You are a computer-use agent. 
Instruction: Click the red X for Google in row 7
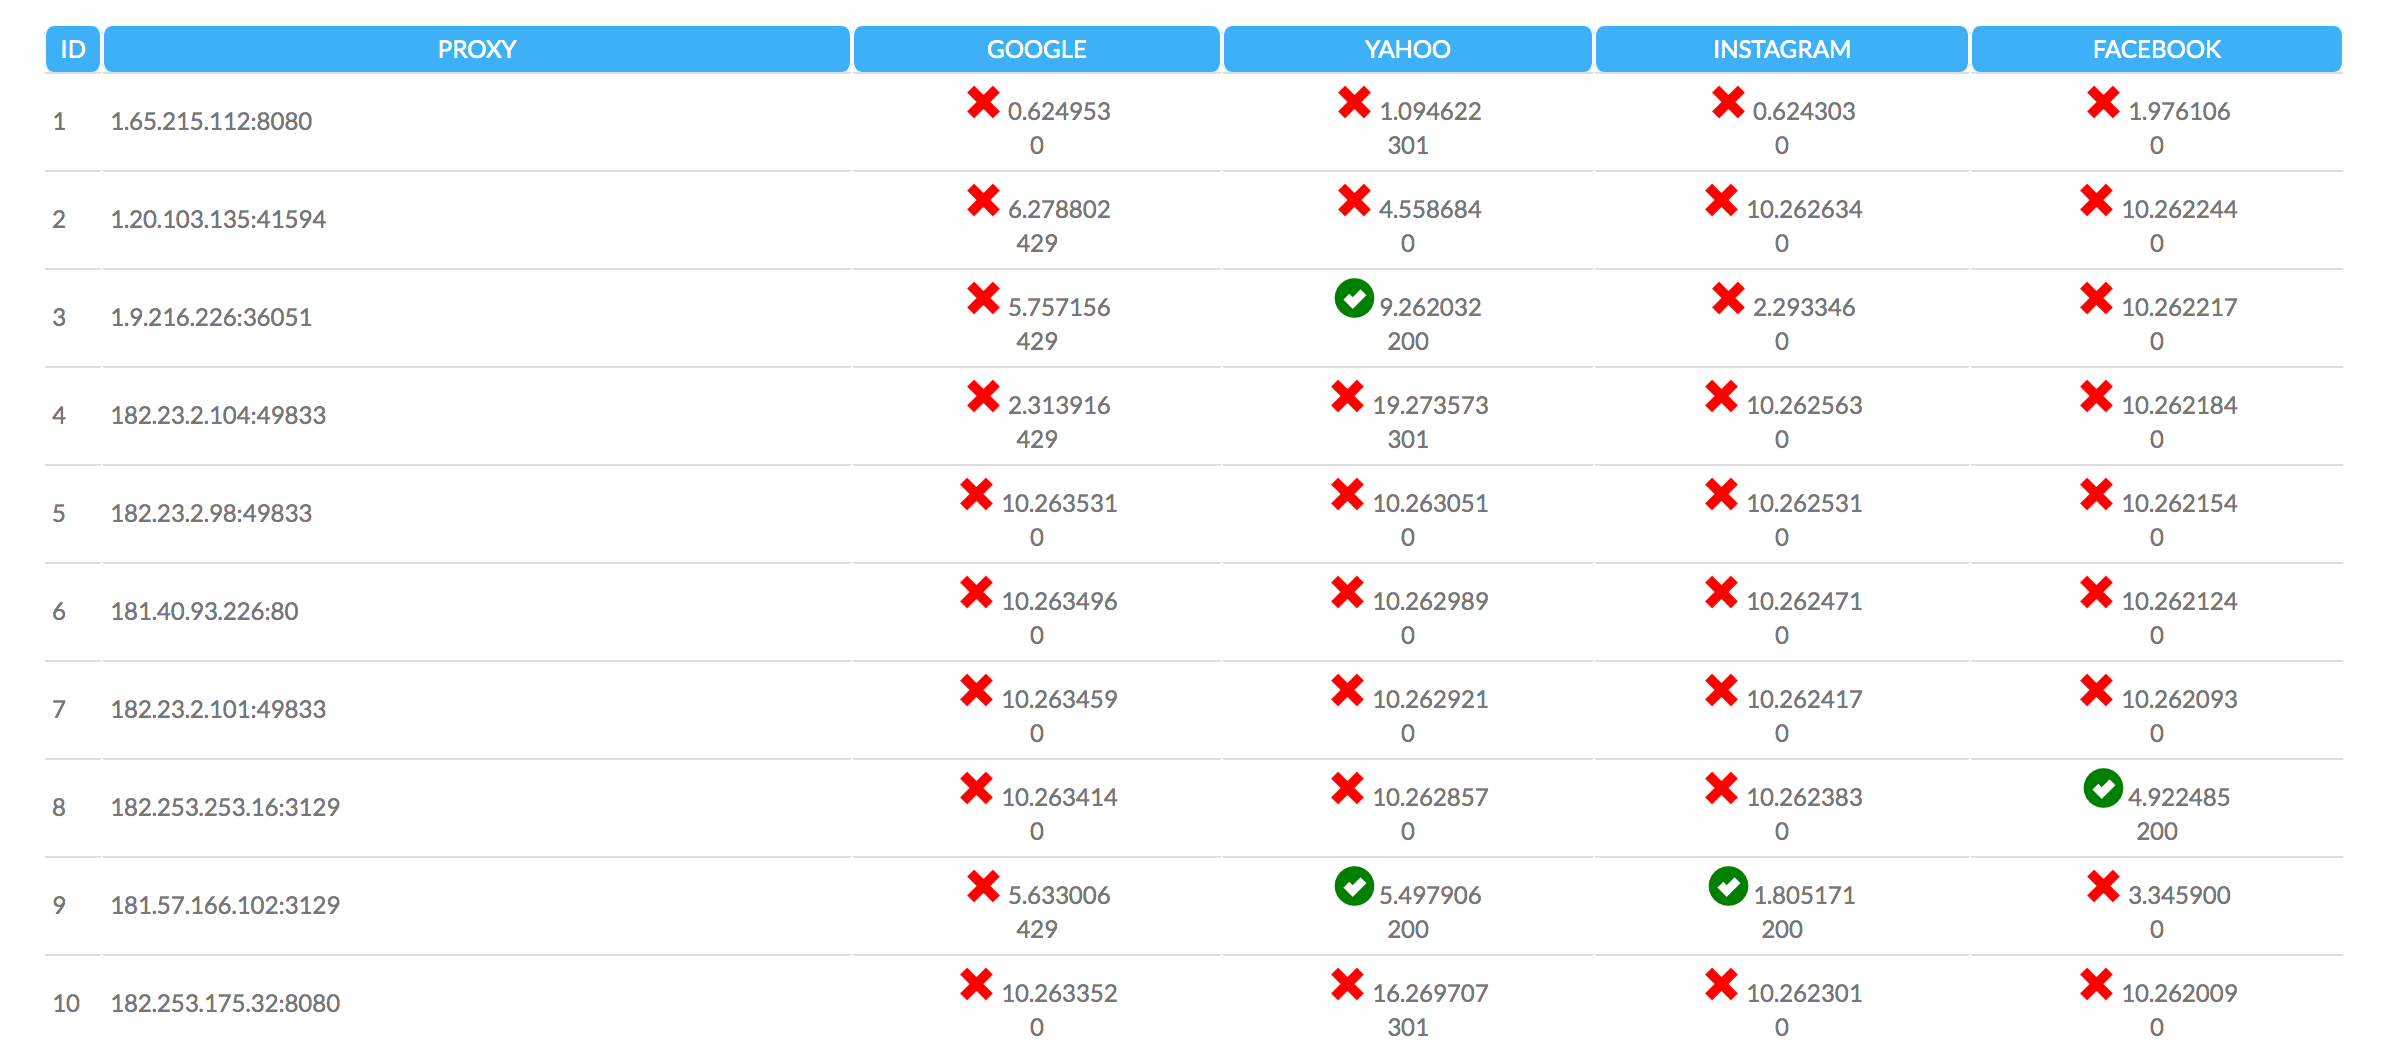[976, 690]
